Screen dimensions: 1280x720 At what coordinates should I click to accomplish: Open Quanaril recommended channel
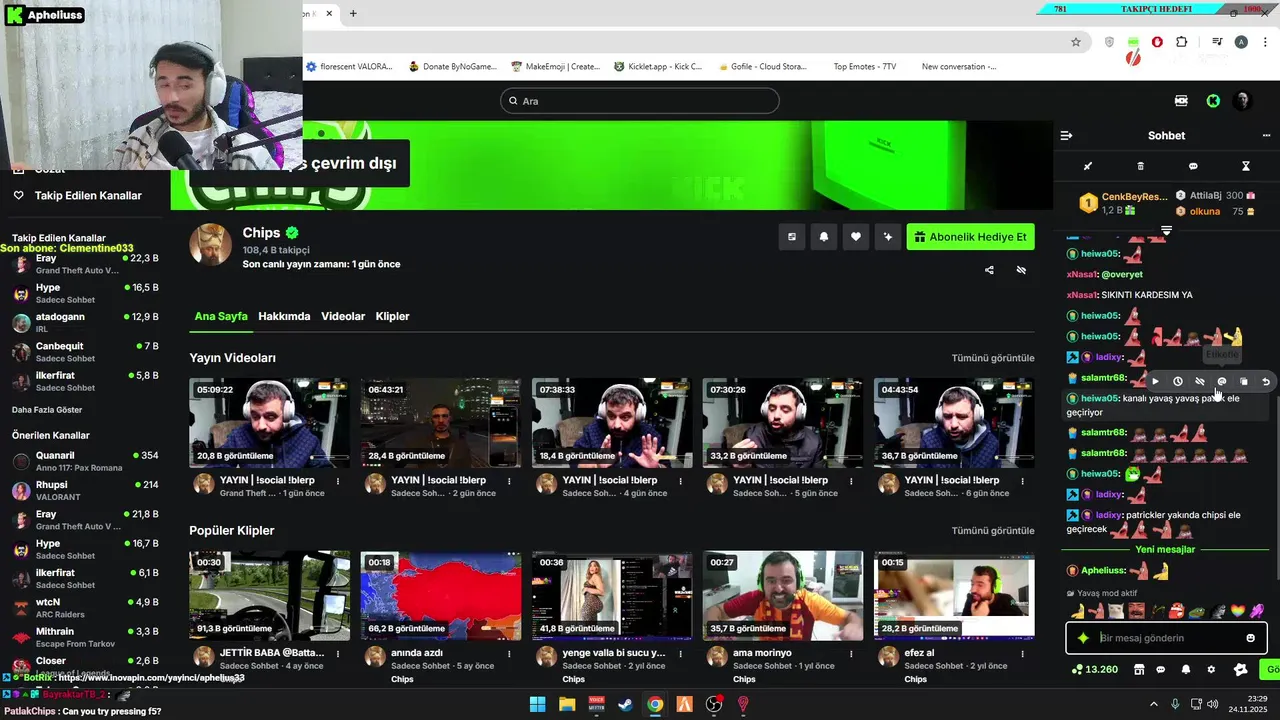pyautogui.click(x=85, y=461)
